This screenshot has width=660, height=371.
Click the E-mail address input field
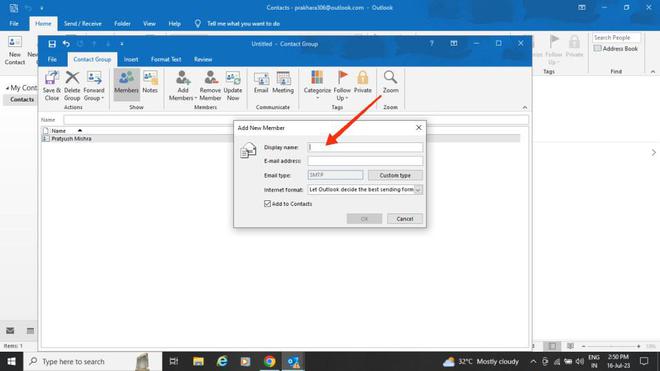(365, 161)
